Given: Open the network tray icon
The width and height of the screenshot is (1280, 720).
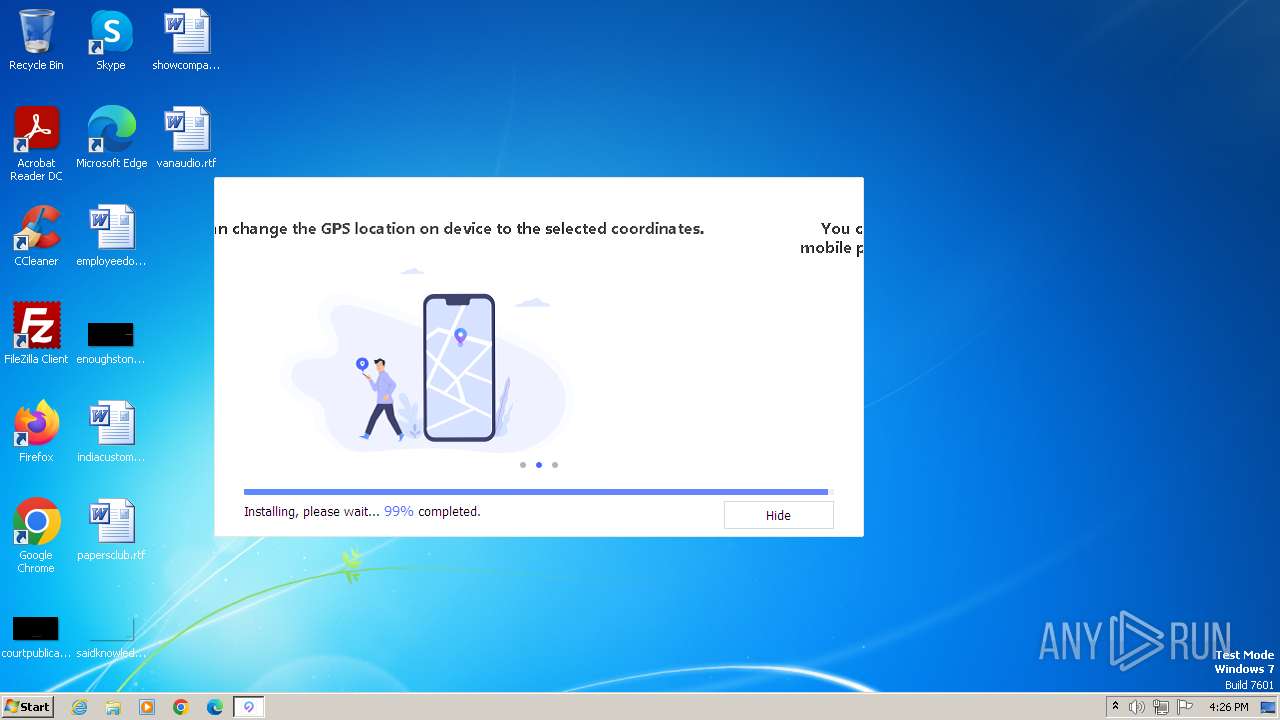Looking at the screenshot, I should [x=1161, y=707].
